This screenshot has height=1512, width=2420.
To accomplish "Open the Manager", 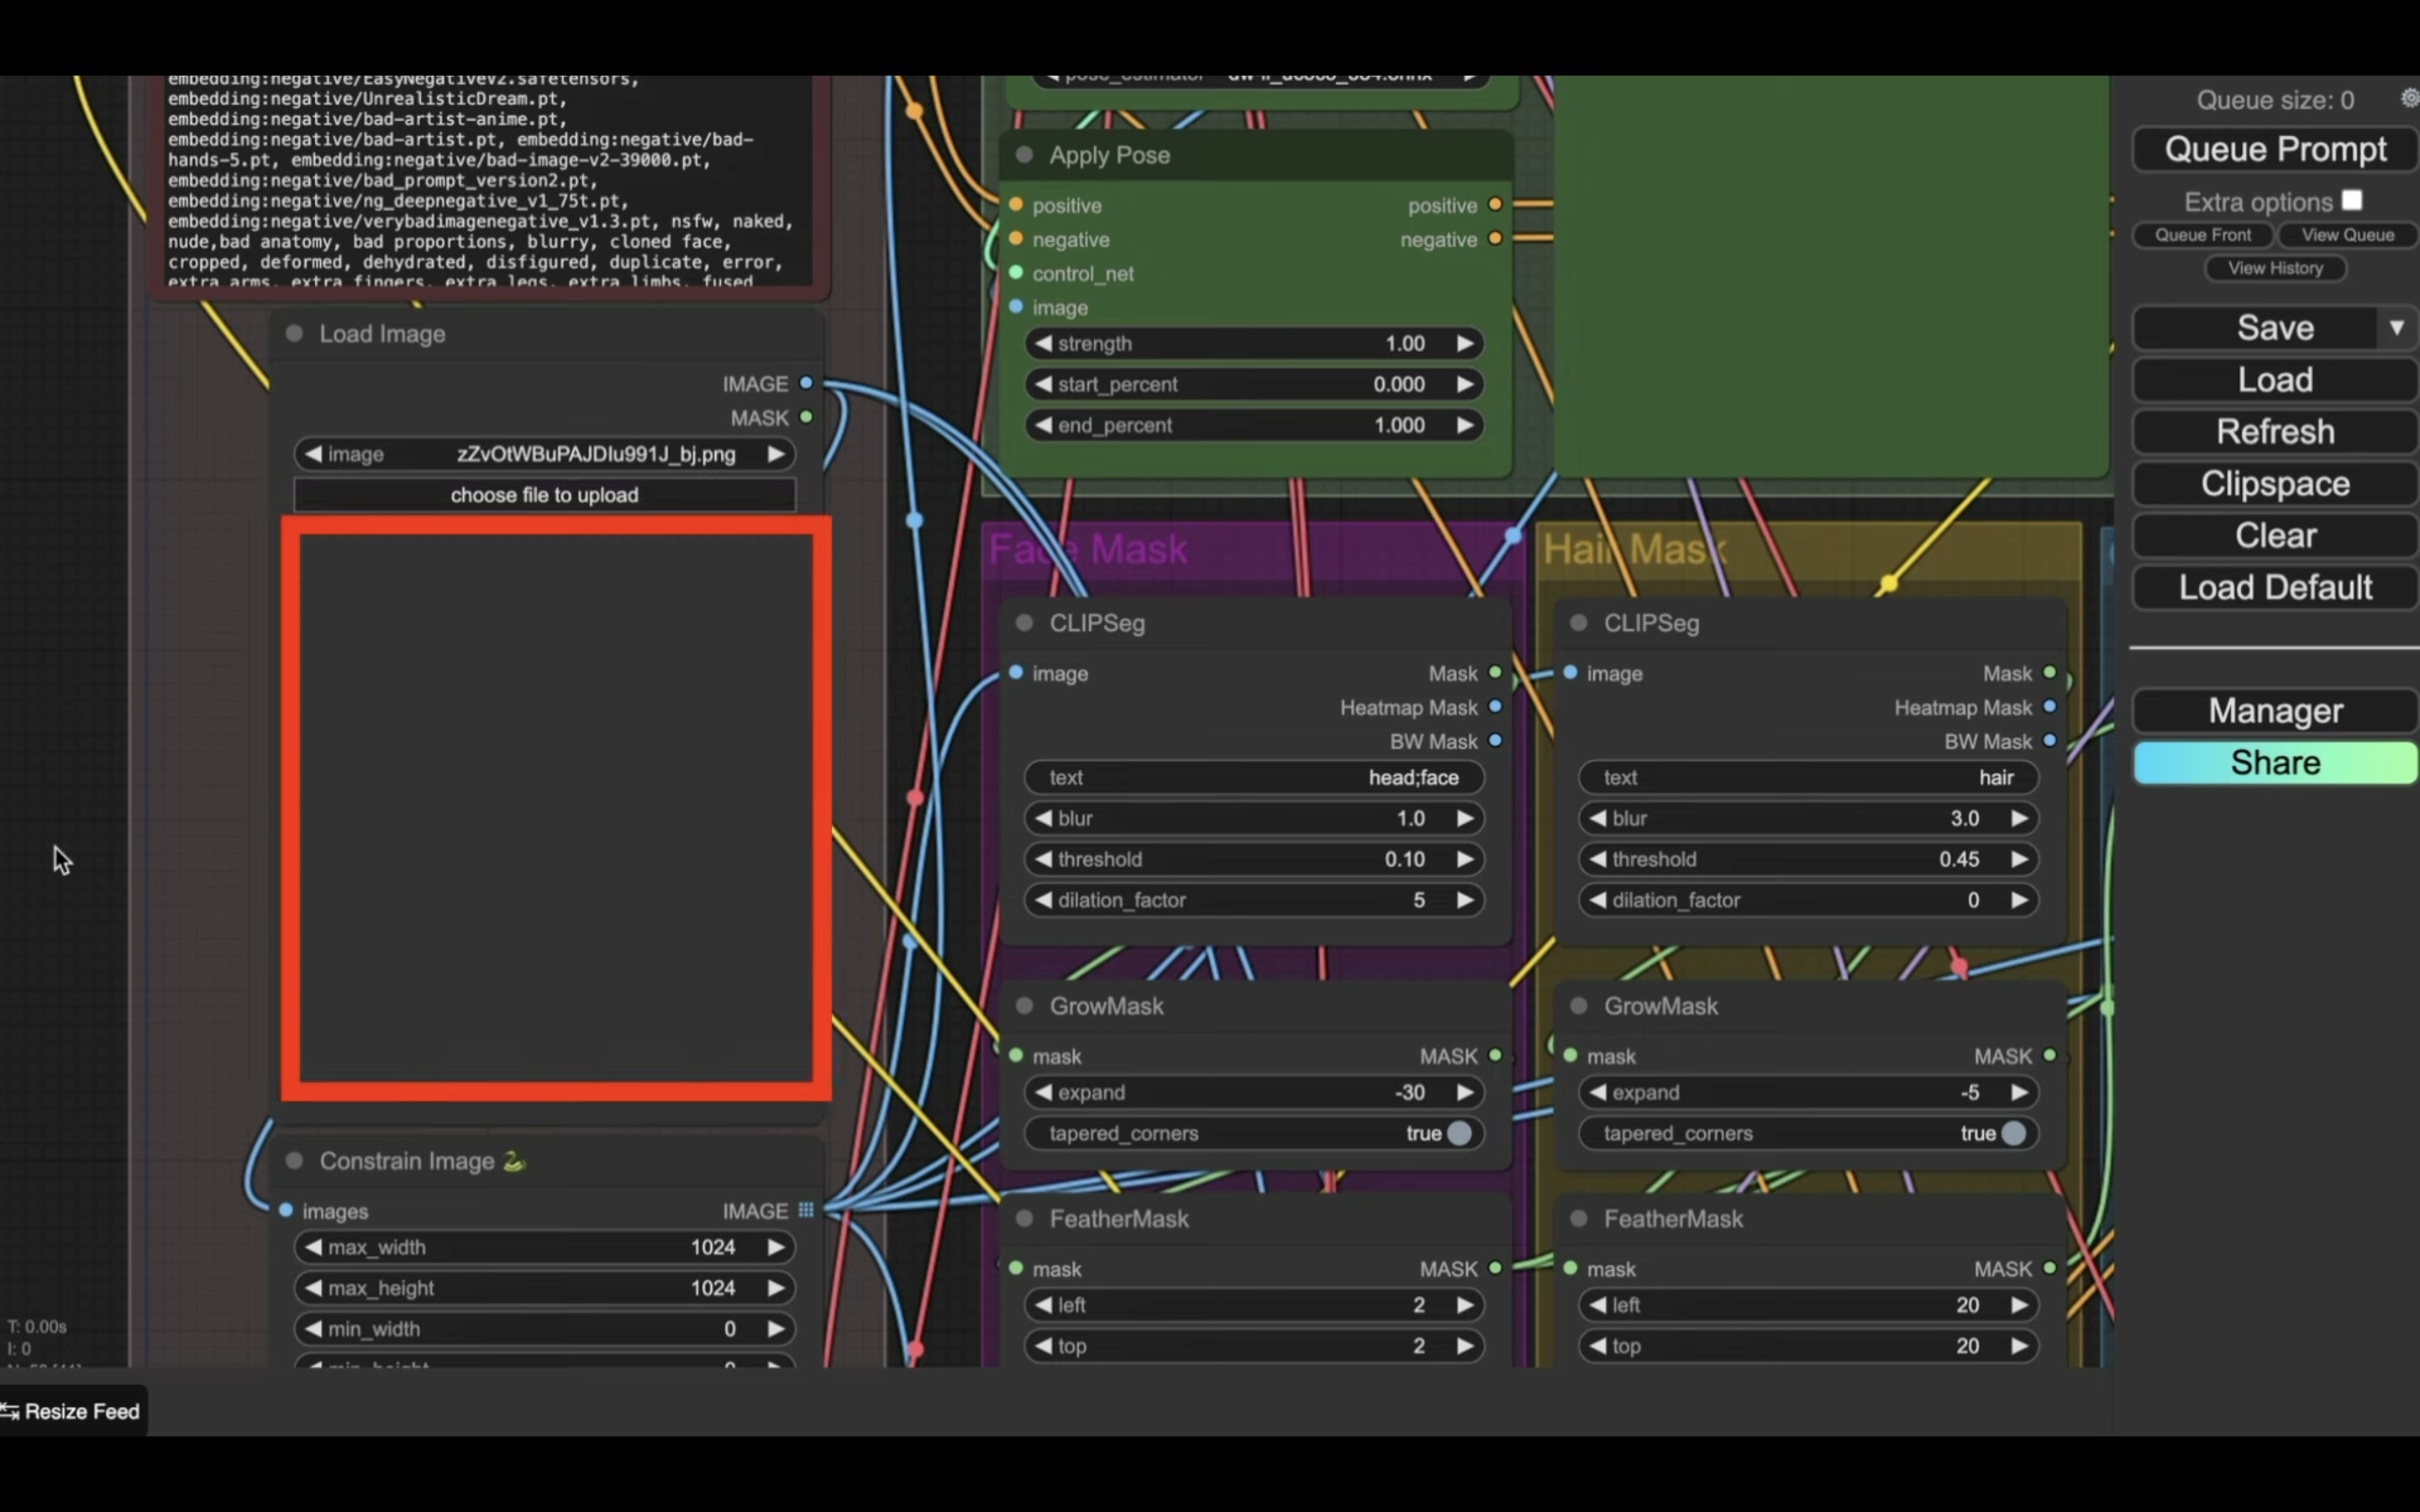I will coord(2275,711).
